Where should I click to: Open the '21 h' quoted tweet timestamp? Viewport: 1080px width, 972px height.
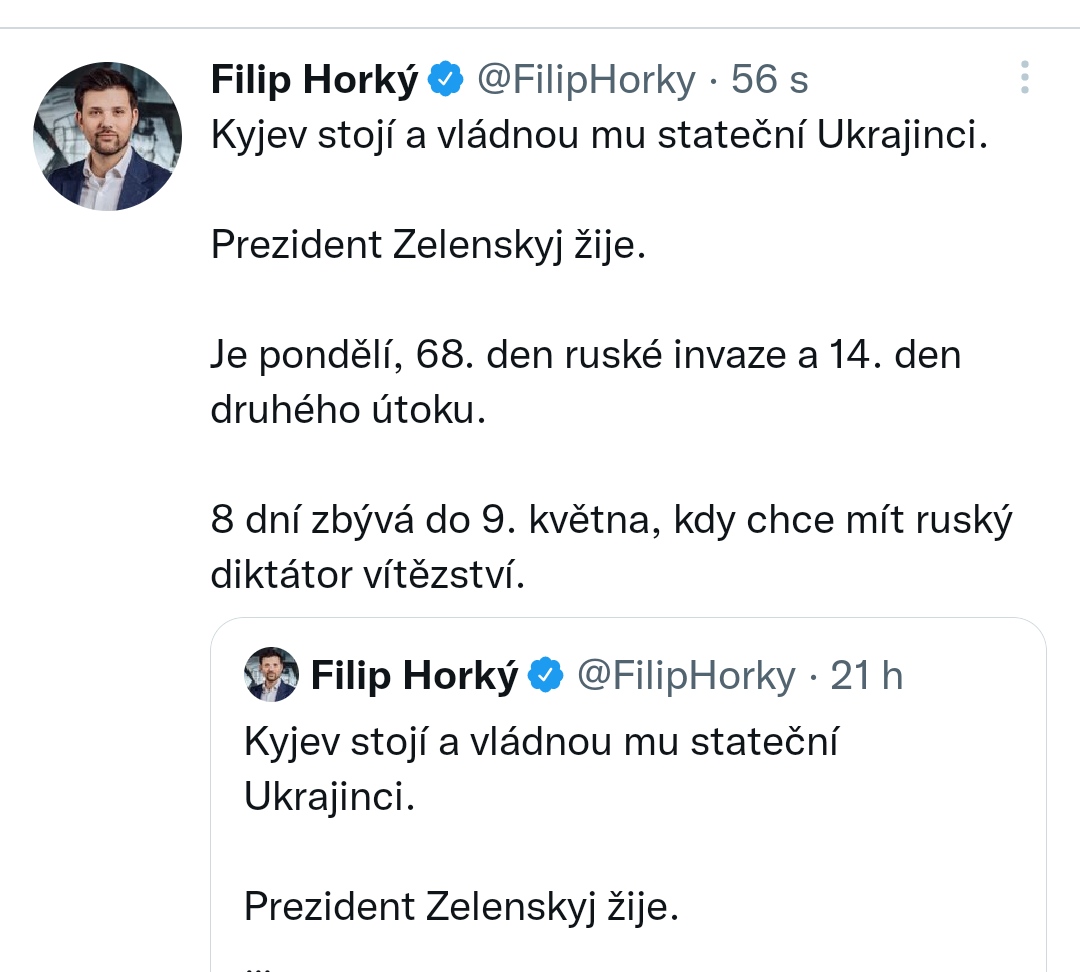pyautogui.click(x=867, y=676)
